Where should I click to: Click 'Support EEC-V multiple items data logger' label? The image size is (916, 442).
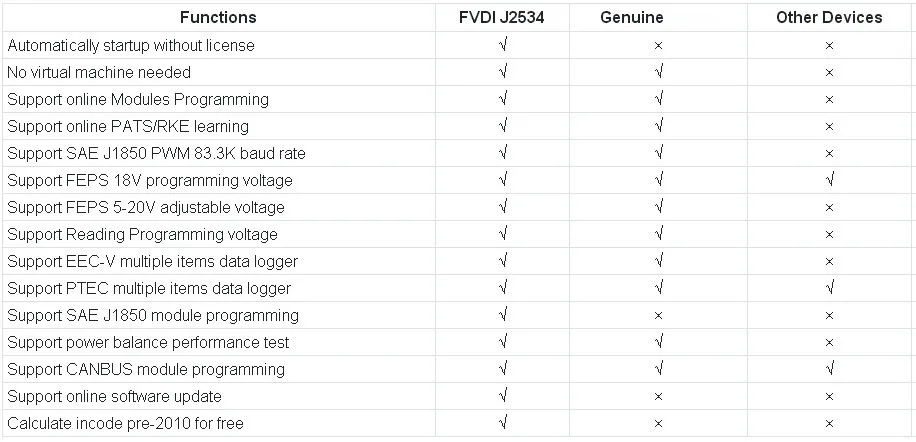(152, 262)
